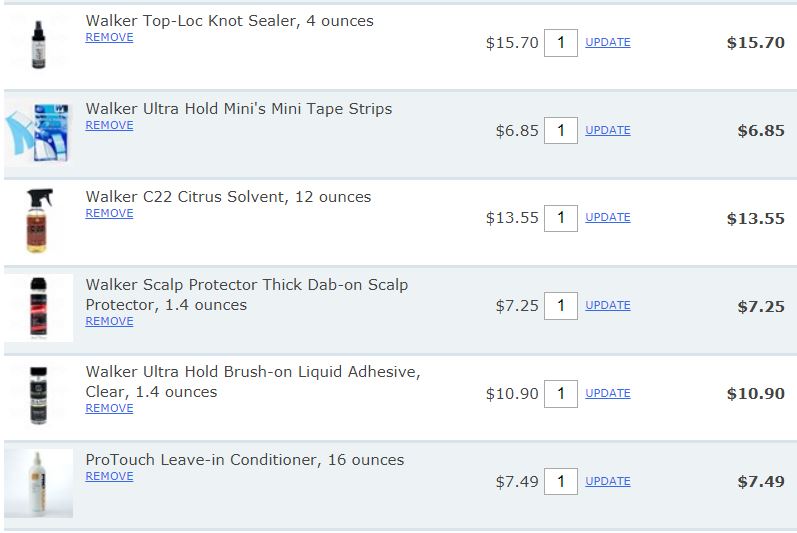Remove ProTouch Leave-in Conditioner from cart
Screen dimensions: 797x533
click(109, 476)
